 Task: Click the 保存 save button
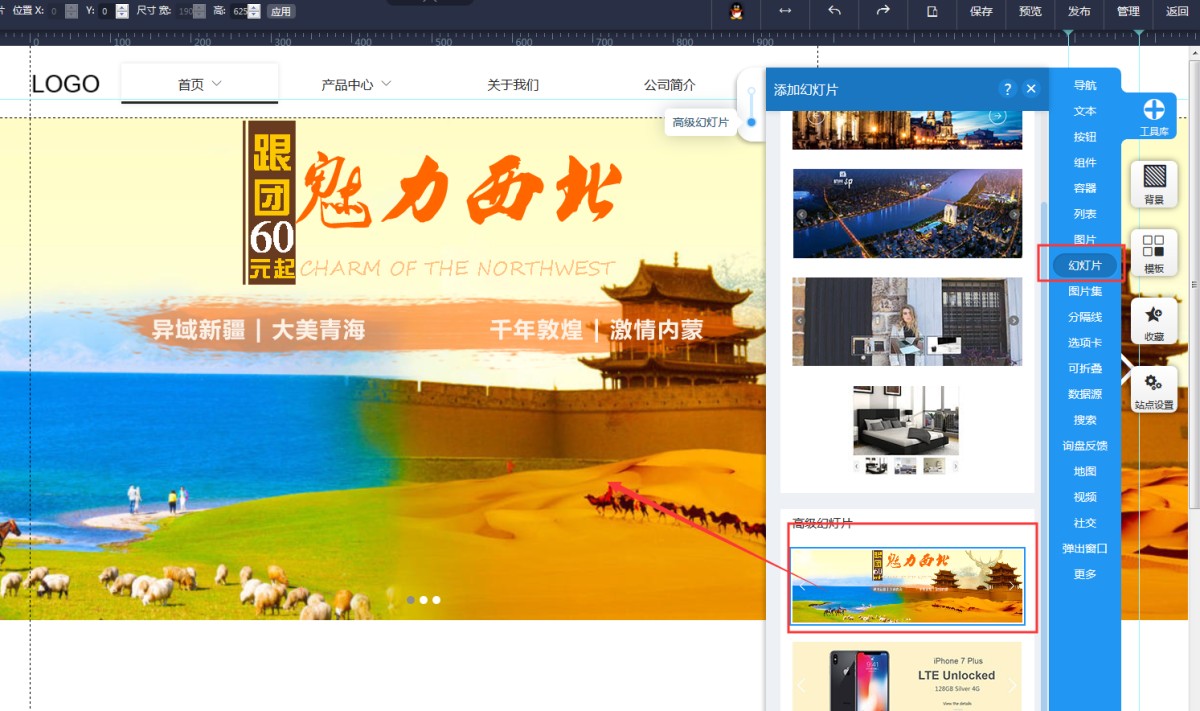click(x=981, y=11)
